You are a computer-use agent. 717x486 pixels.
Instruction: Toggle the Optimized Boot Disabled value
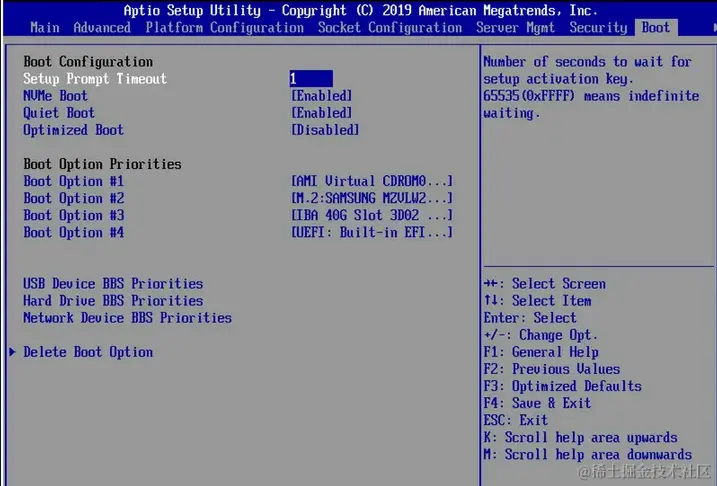325,130
